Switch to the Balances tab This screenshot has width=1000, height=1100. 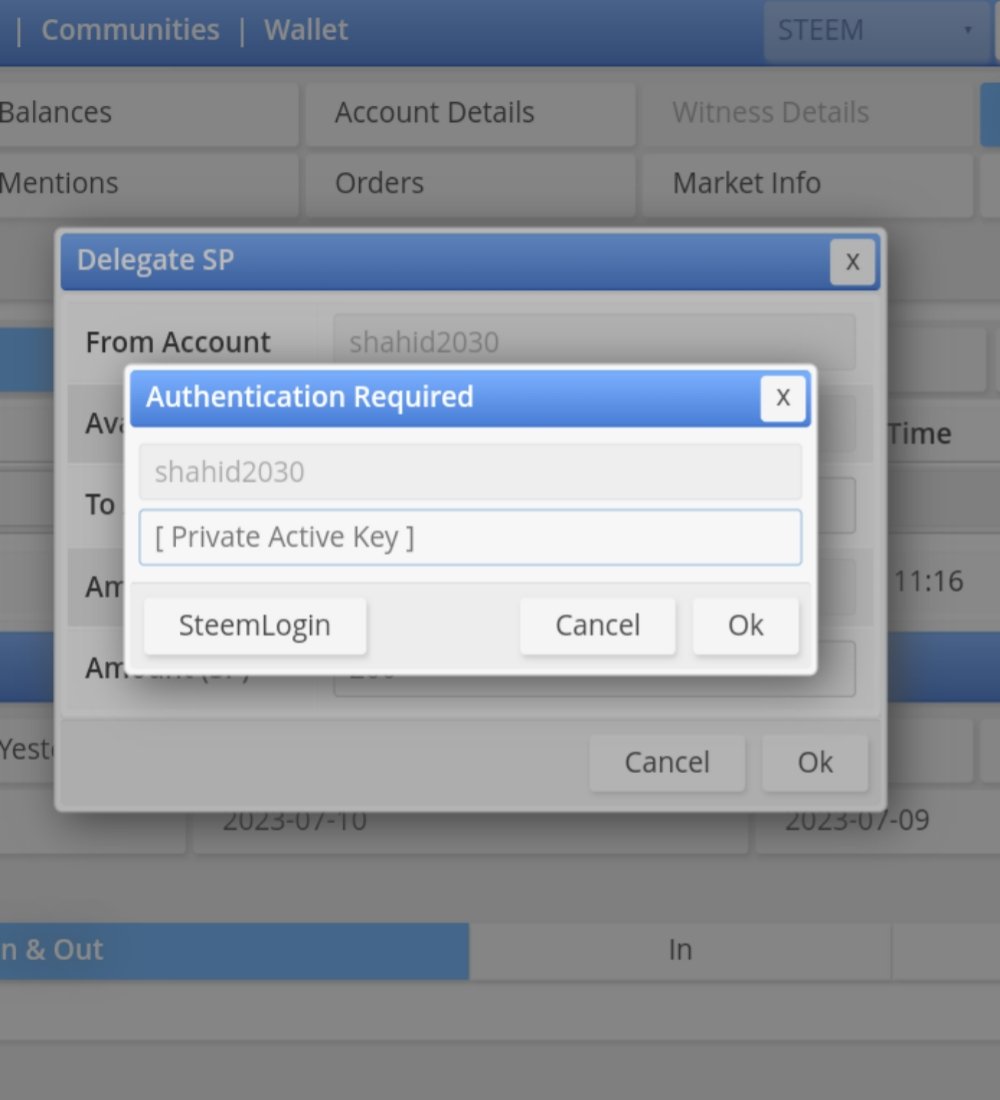point(147,113)
